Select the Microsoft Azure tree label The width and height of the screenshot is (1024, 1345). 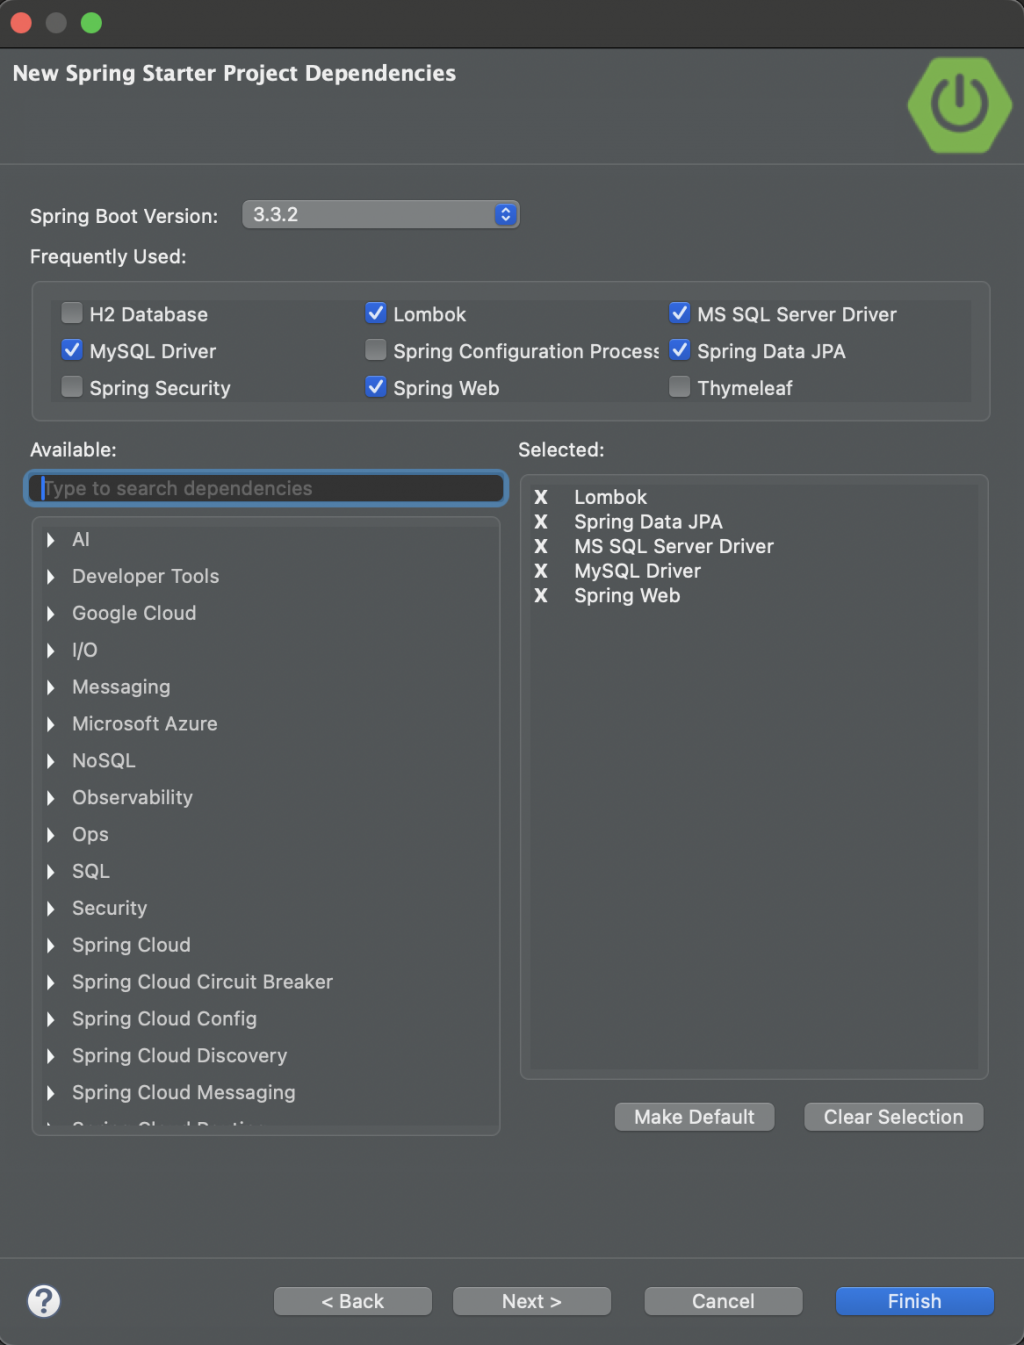pyautogui.click(x=144, y=724)
